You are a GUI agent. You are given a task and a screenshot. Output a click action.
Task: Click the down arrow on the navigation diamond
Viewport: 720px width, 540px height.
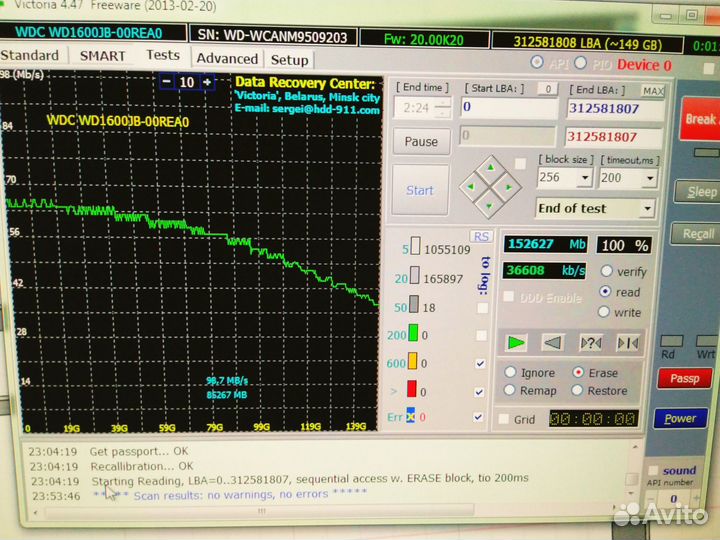pos(489,205)
